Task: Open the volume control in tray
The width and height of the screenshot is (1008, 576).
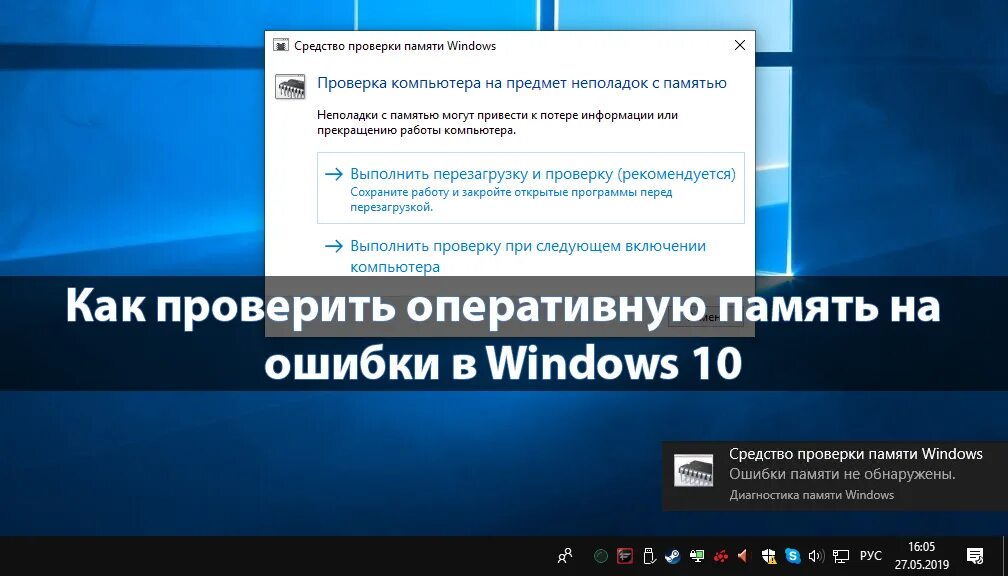Action: pyautogui.click(x=816, y=555)
